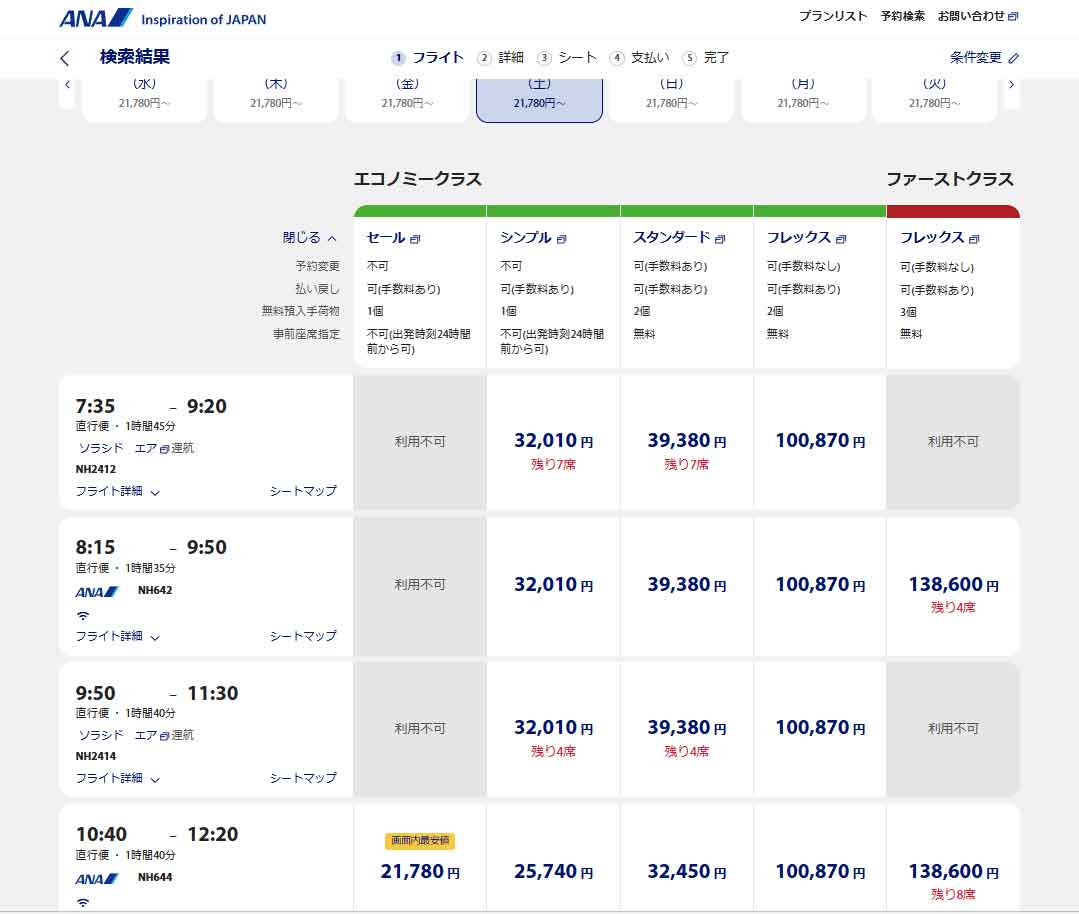Expand フライト詳細 for flight NH2414

point(118,778)
